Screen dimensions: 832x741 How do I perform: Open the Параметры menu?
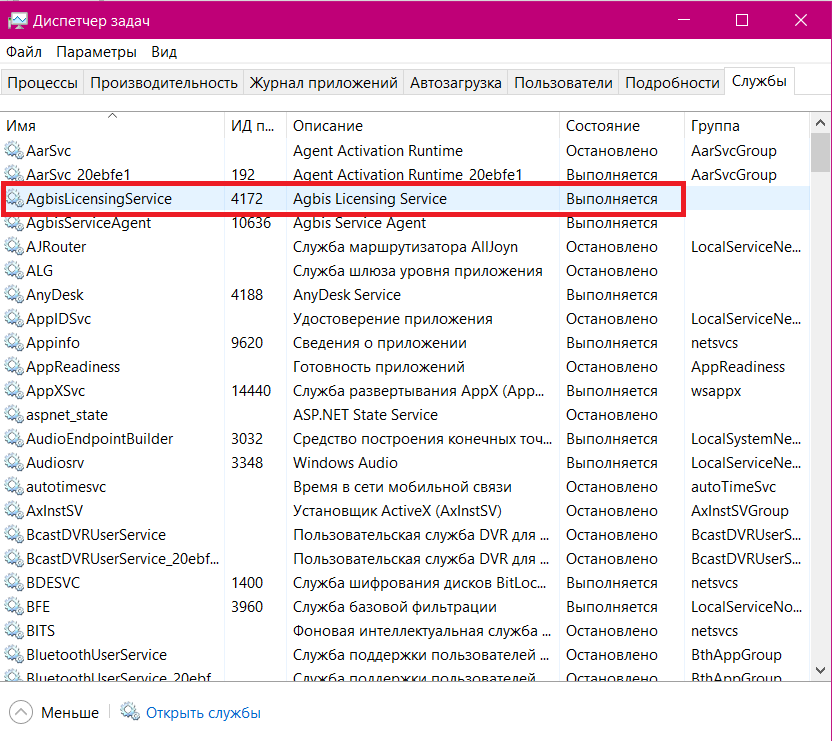(x=96, y=52)
